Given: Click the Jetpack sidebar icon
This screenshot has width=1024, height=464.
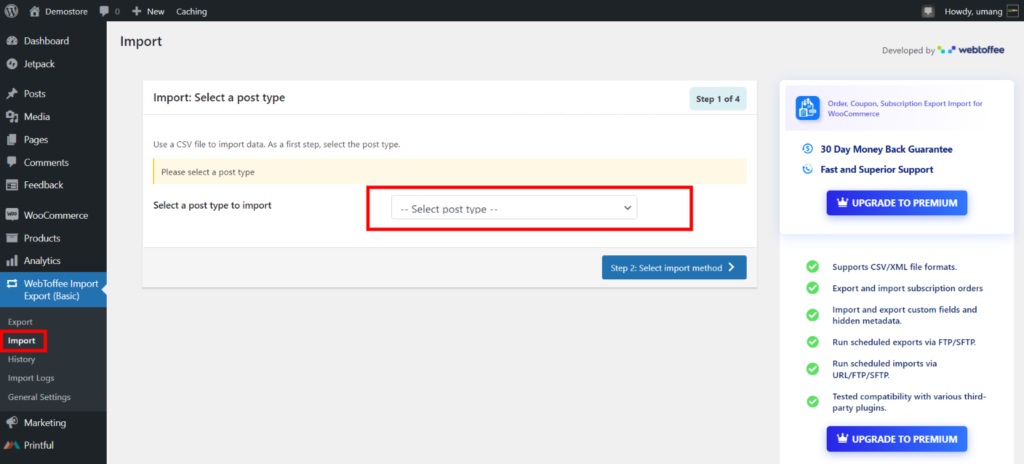Looking at the screenshot, I should click(12, 64).
